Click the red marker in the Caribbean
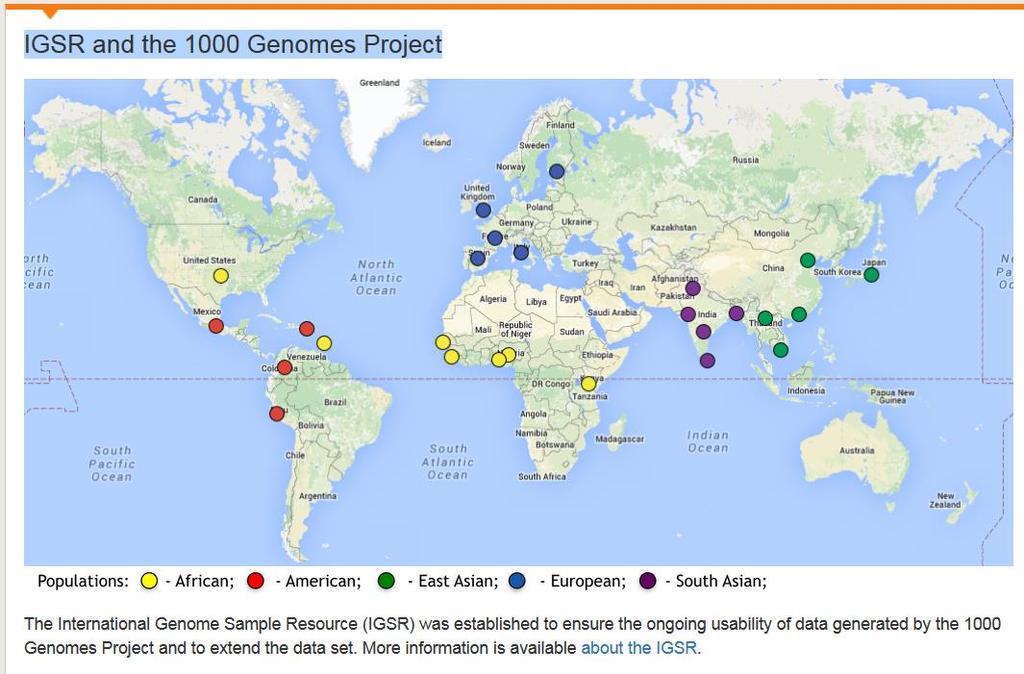 [x=307, y=329]
